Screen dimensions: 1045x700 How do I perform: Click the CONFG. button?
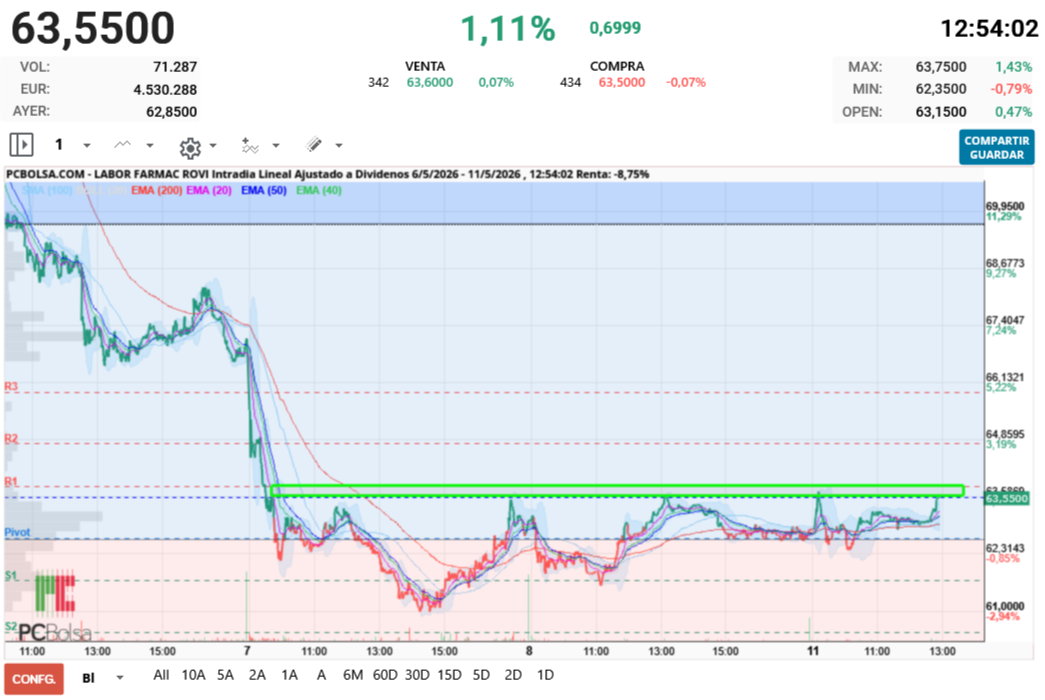pyautogui.click(x=34, y=679)
